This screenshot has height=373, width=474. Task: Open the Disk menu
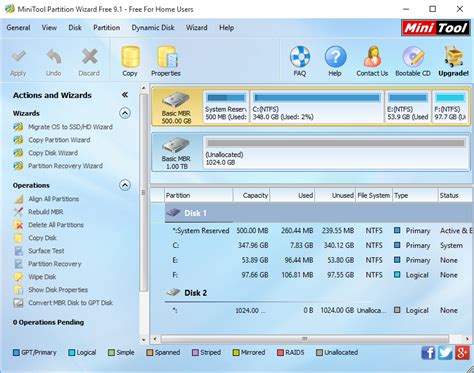pos(75,28)
